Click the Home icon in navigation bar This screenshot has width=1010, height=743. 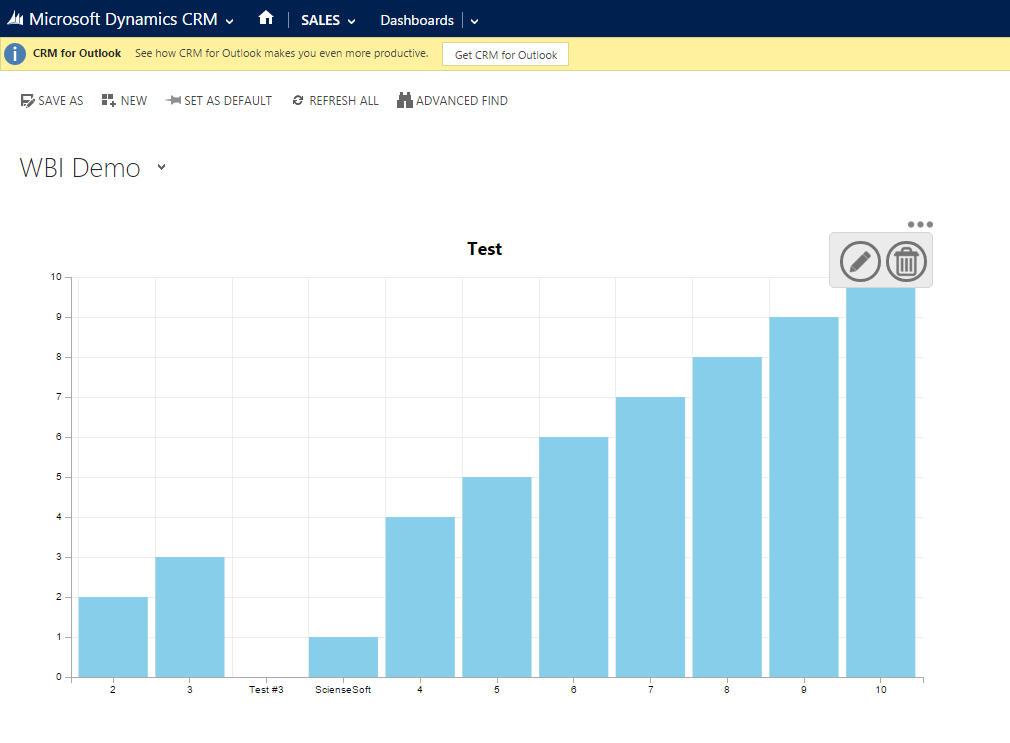(265, 18)
